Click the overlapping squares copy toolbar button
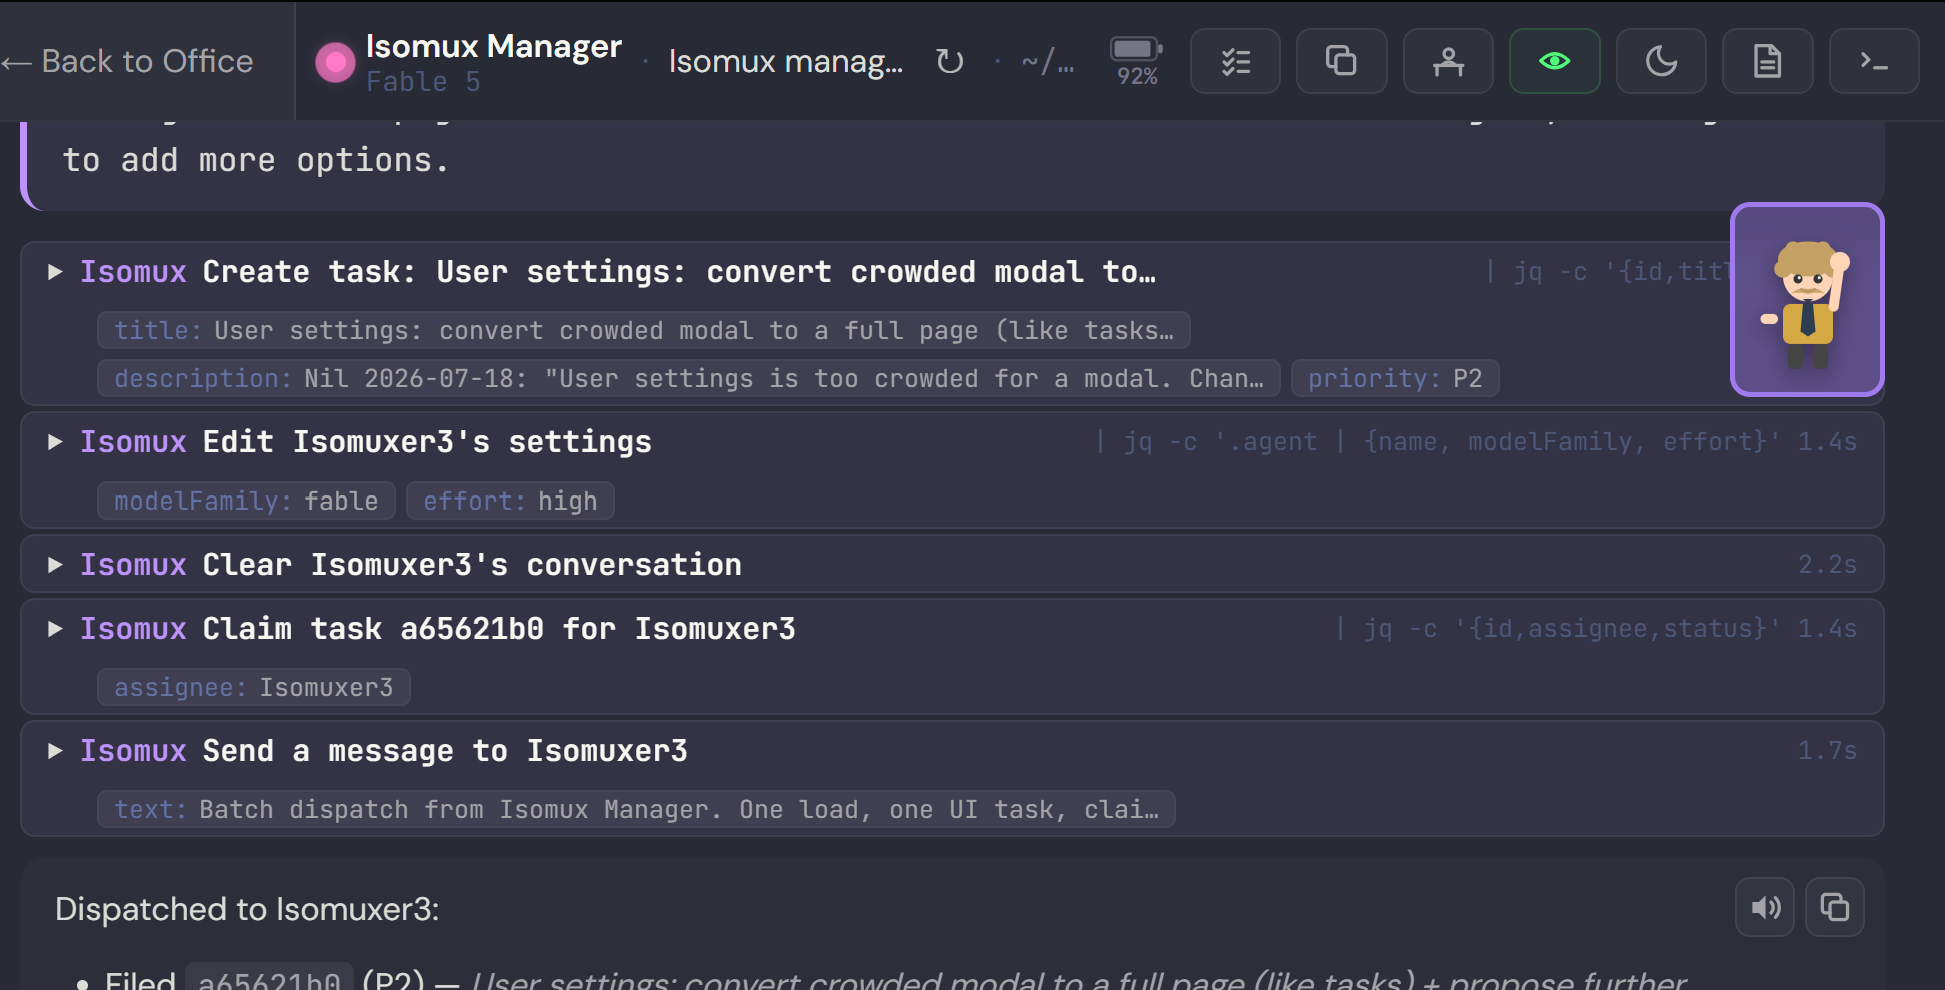The height and width of the screenshot is (990, 1945). click(x=1341, y=61)
